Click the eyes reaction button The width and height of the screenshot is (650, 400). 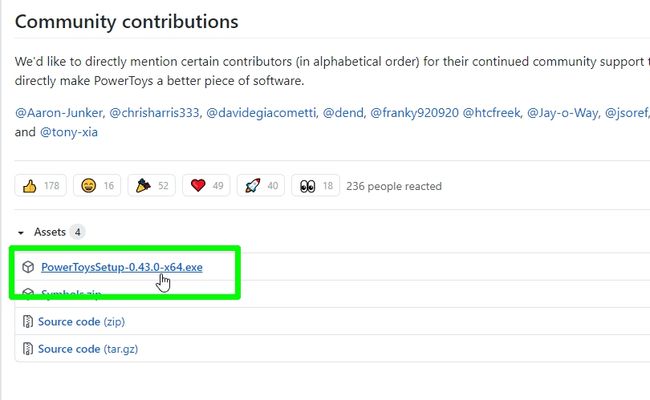[316, 186]
